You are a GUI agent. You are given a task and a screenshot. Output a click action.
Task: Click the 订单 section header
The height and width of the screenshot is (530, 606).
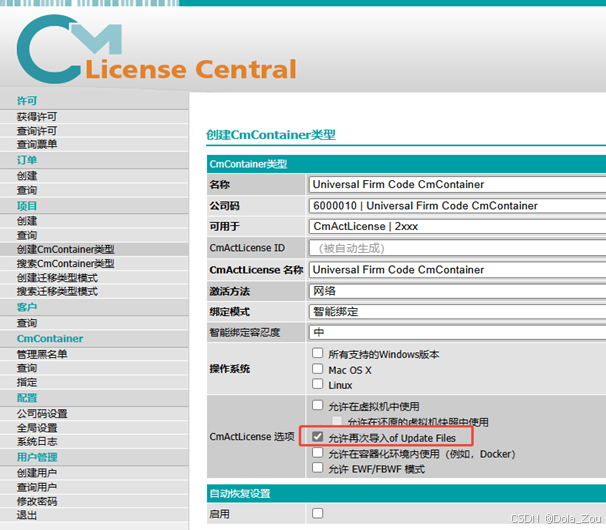pos(27,160)
